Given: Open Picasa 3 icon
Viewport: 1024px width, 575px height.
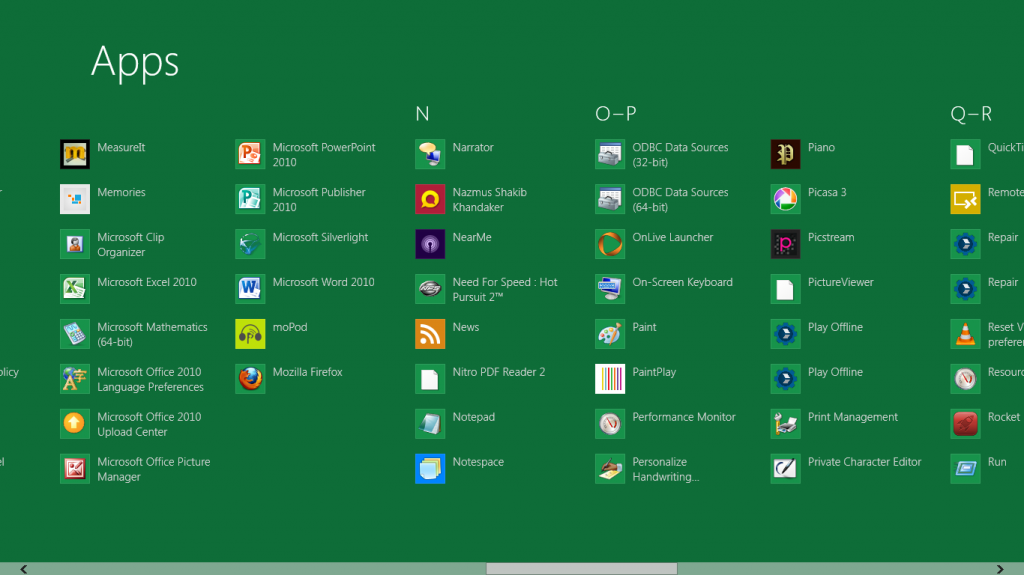Looking at the screenshot, I should (785, 199).
